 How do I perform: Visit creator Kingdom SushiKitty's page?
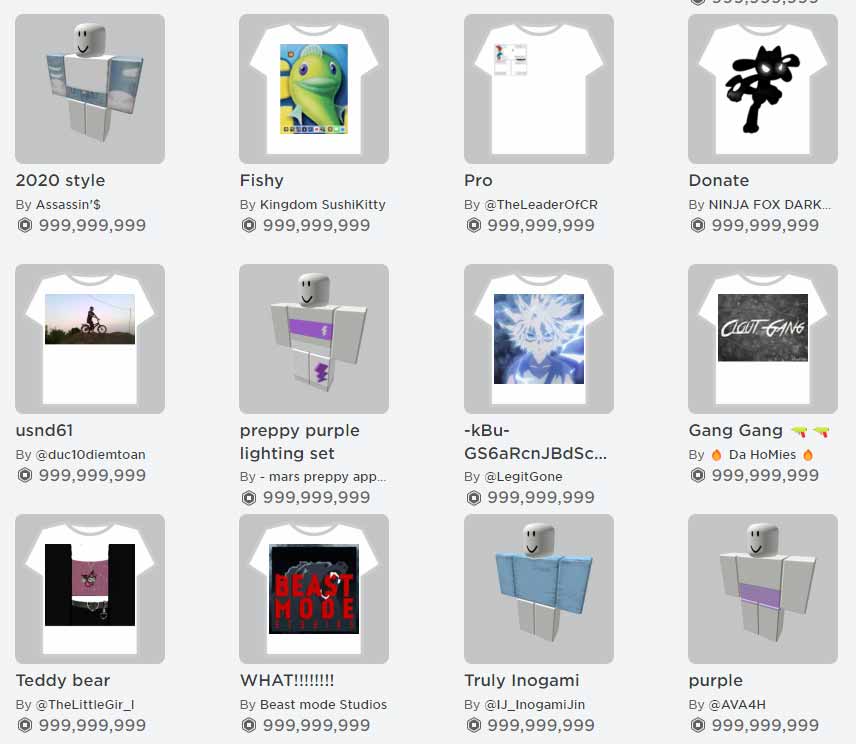point(323,205)
